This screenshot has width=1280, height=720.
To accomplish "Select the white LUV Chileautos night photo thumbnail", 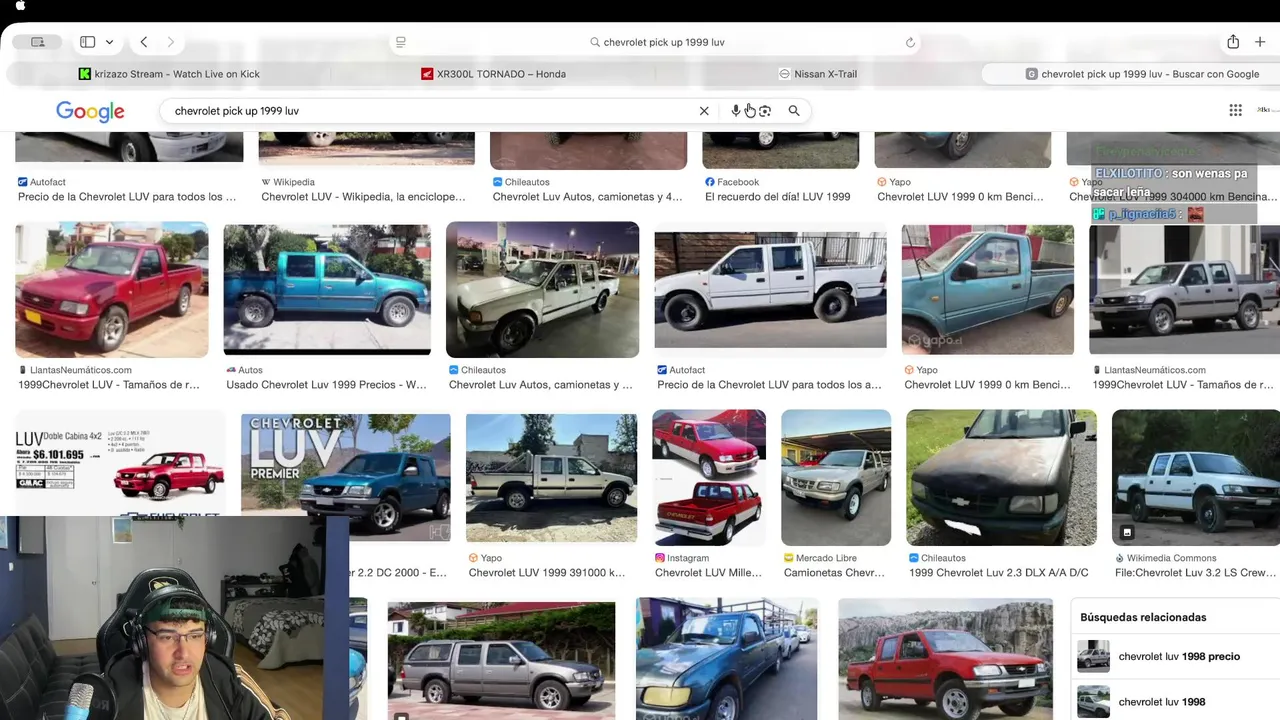I will click(x=542, y=289).
